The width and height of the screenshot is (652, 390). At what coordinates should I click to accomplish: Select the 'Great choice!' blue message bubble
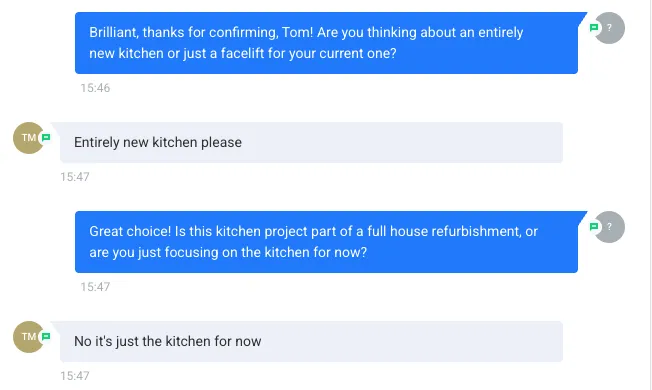click(x=326, y=242)
